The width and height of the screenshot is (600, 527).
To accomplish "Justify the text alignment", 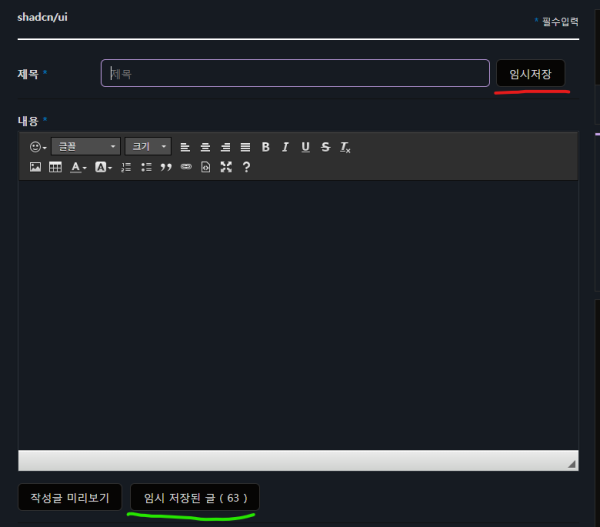I will pyautogui.click(x=245, y=147).
